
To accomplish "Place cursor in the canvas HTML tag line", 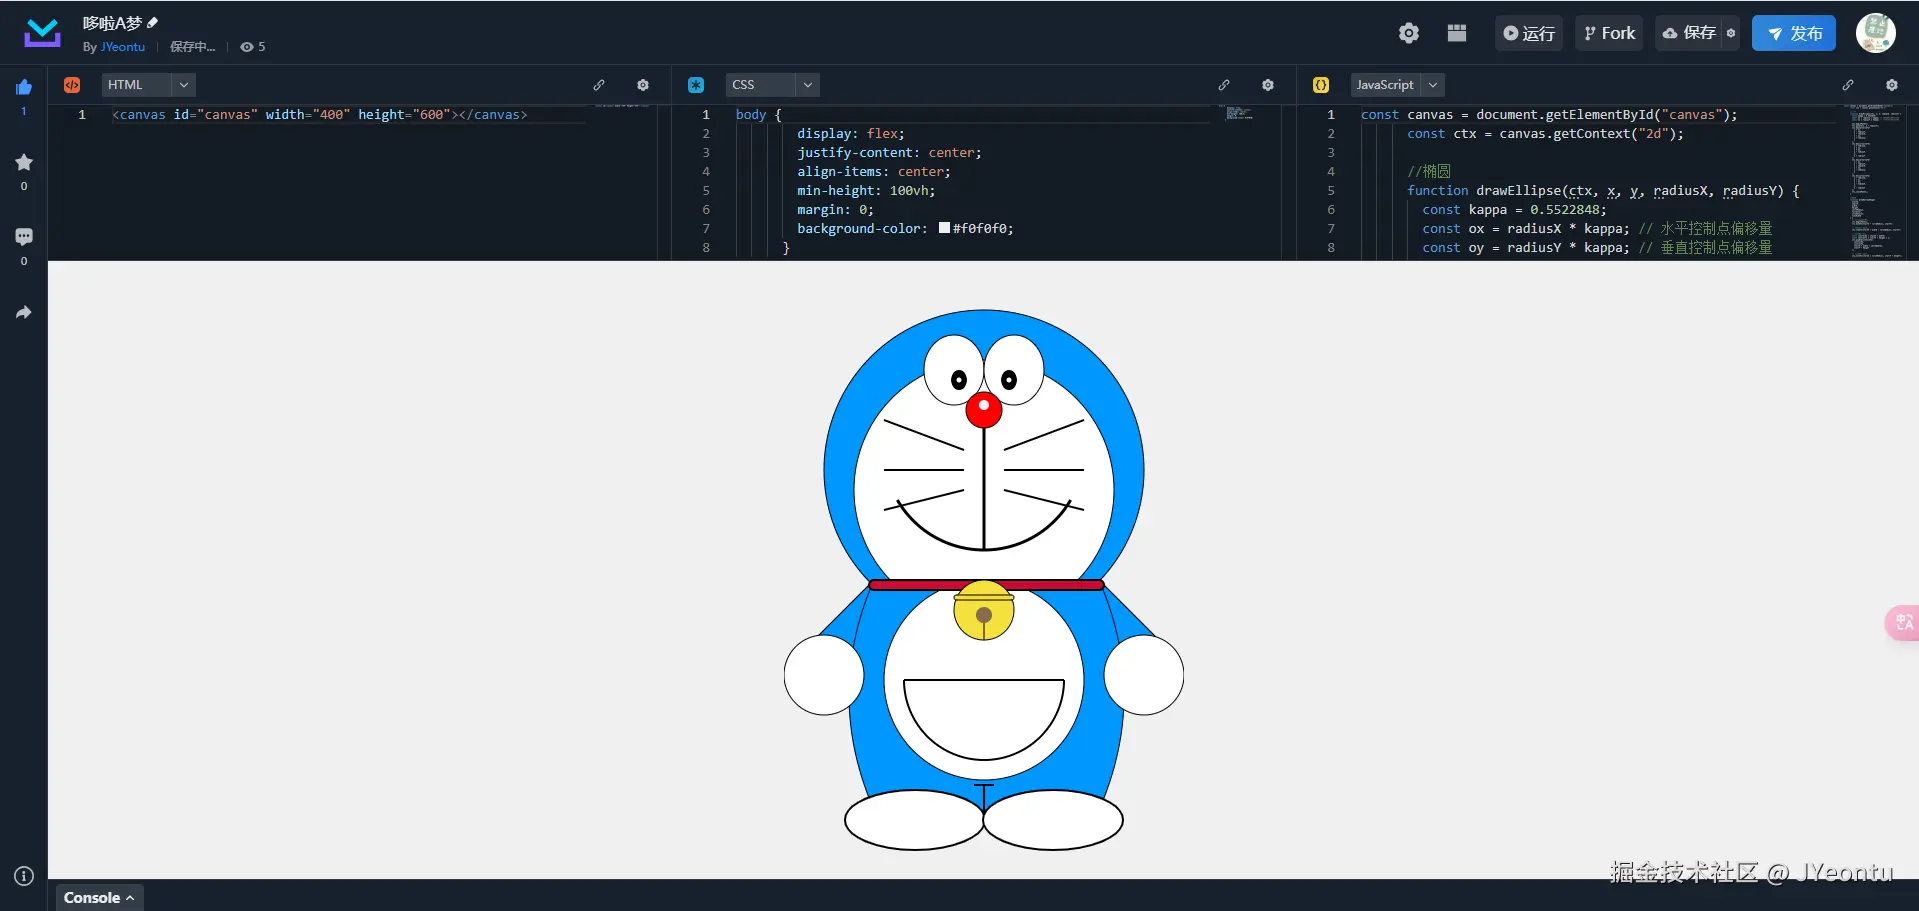I will coord(320,115).
